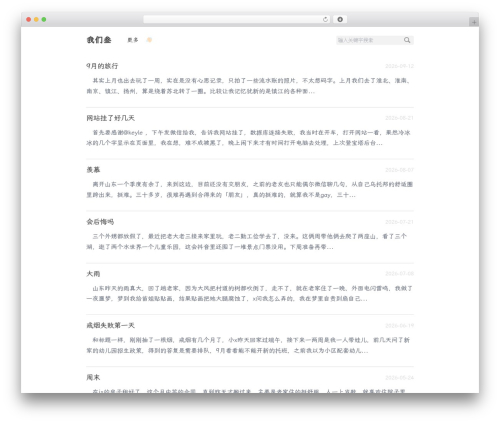Open the 更多 menu item
The height and width of the screenshot is (423, 500).
(x=133, y=40)
